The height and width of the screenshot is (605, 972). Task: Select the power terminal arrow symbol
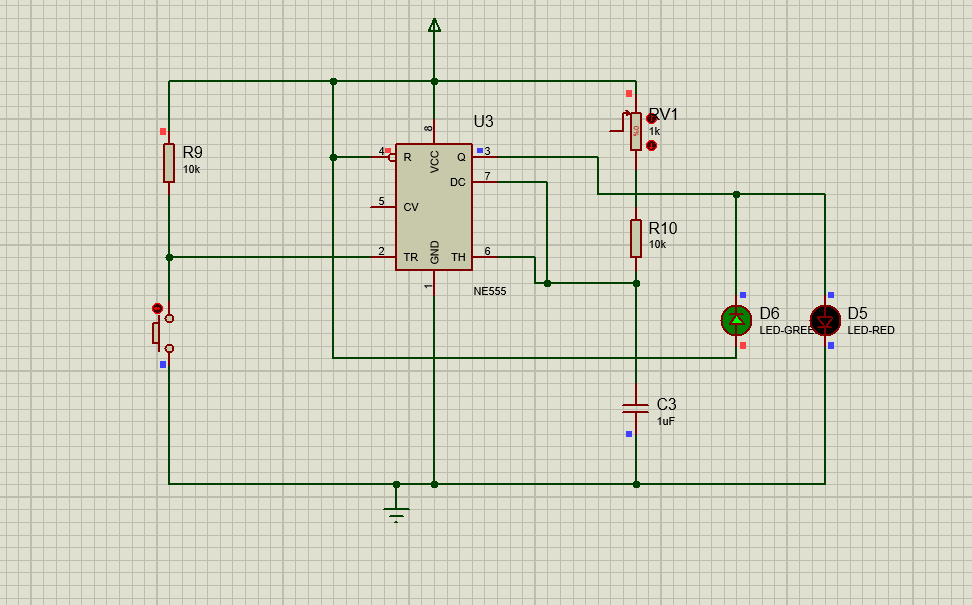pos(435,25)
